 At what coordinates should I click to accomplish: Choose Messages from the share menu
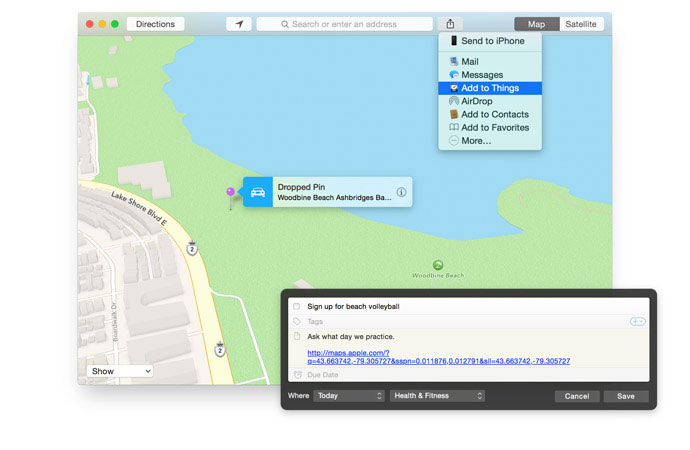[x=490, y=75]
